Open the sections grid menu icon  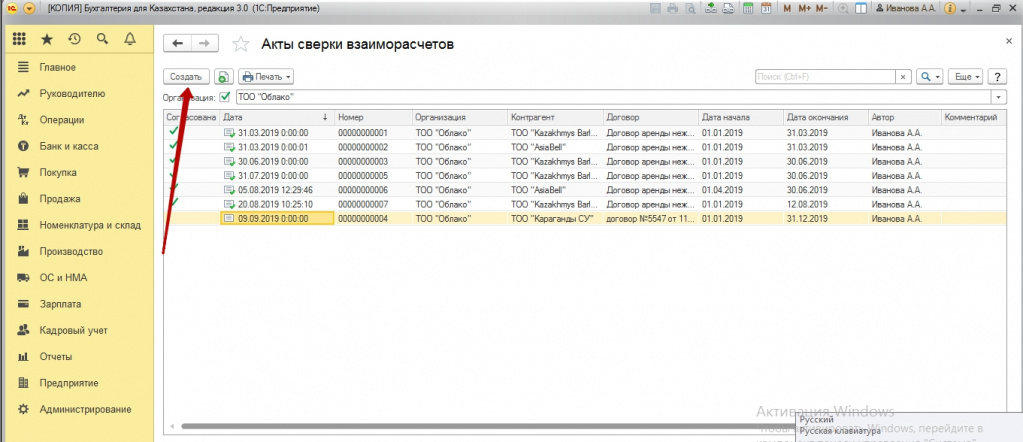[x=19, y=39]
